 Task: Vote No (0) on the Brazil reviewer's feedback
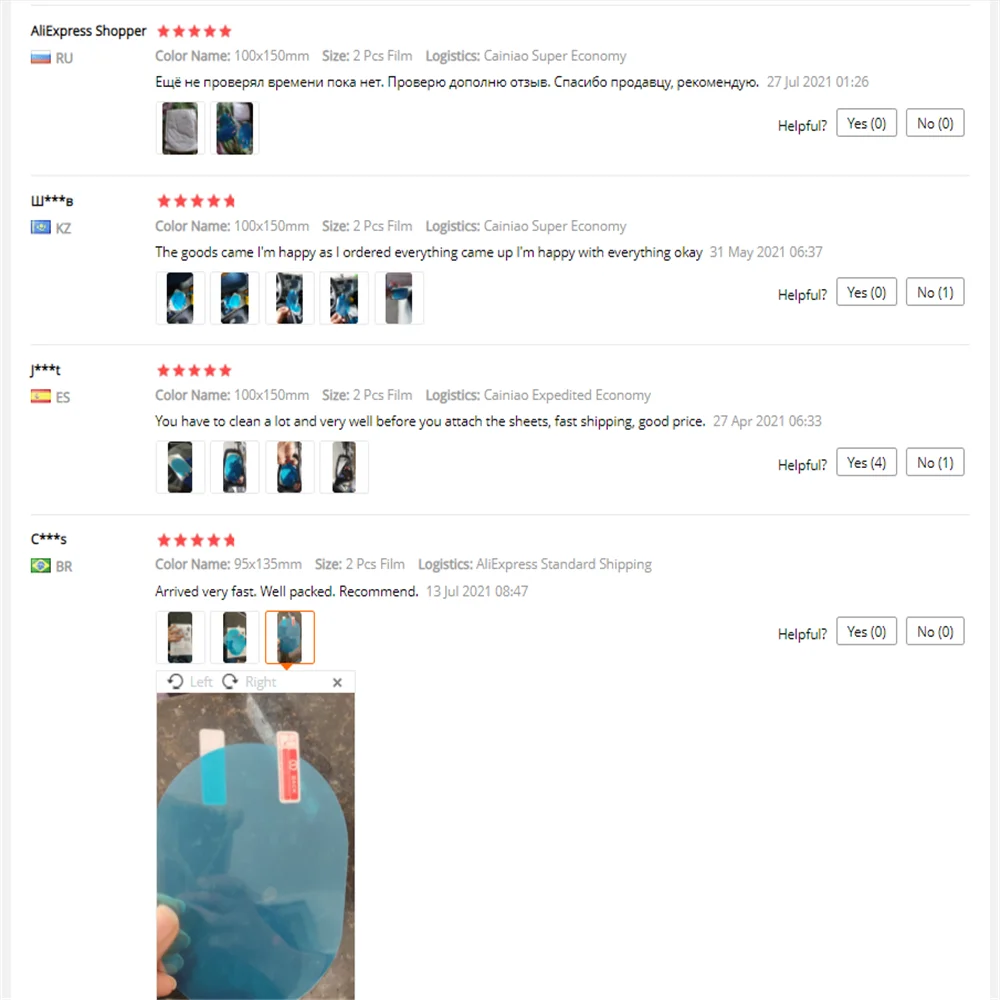click(935, 631)
